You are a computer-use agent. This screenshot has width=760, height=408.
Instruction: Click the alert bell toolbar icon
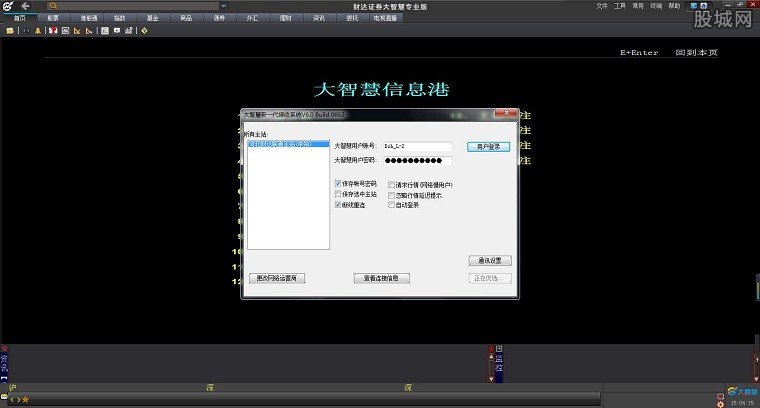(x=38, y=31)
